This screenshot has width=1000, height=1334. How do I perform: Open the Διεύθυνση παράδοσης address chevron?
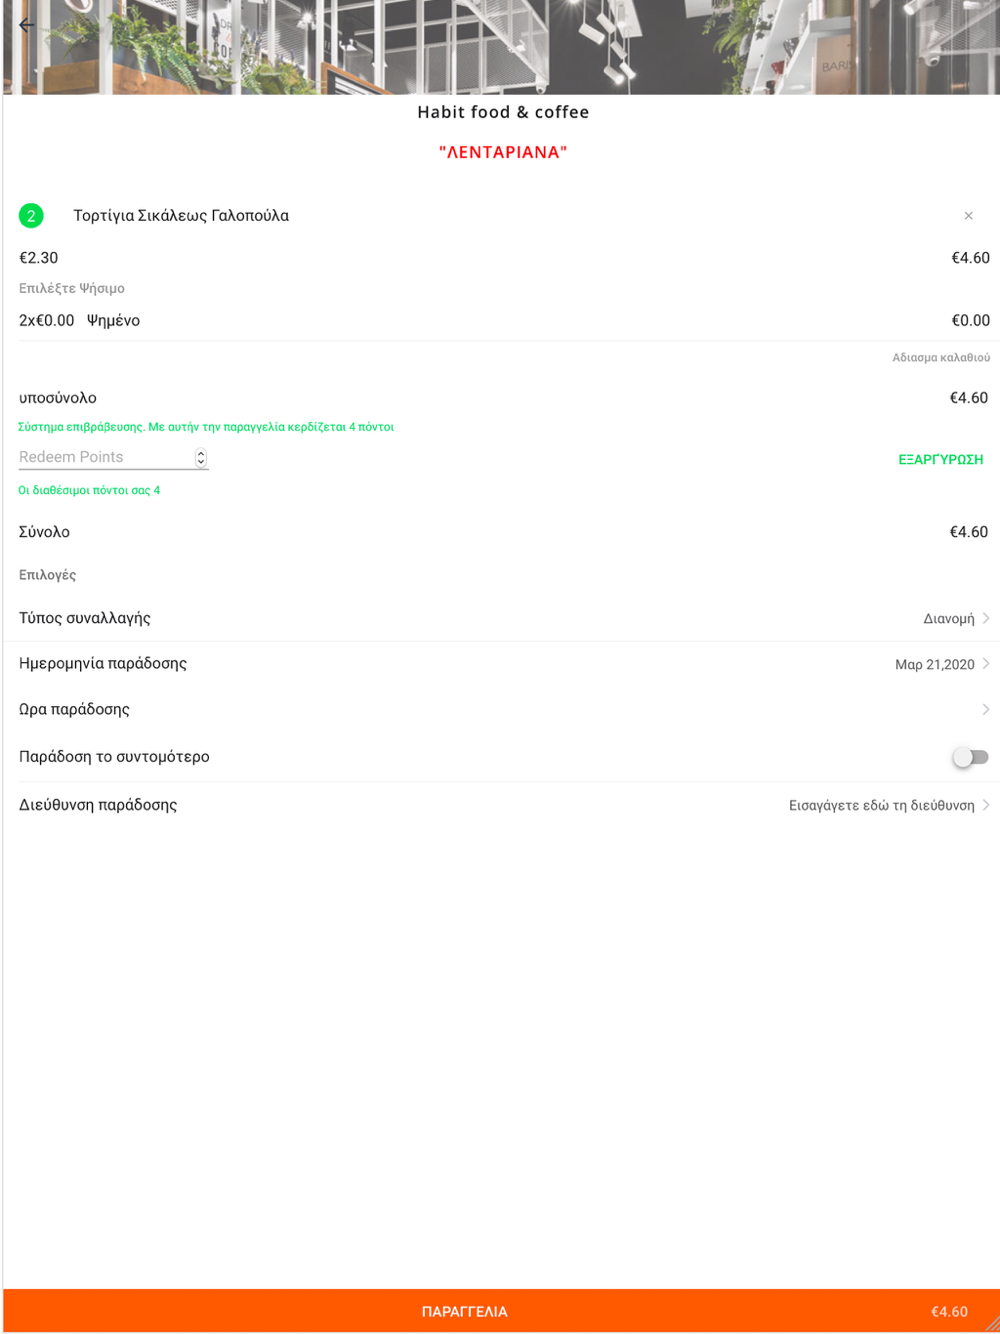[986, 805]
